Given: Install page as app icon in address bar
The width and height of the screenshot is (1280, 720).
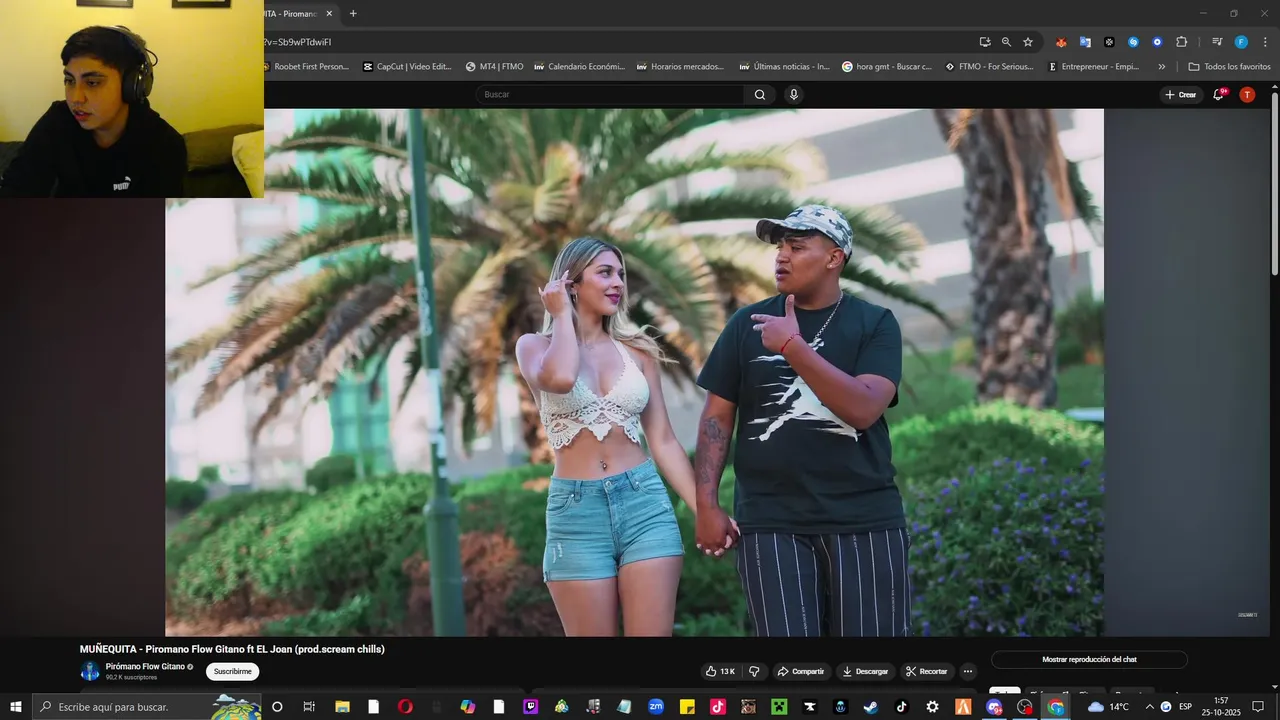Looking at the screenshot, I should click(x=985, y=42).
